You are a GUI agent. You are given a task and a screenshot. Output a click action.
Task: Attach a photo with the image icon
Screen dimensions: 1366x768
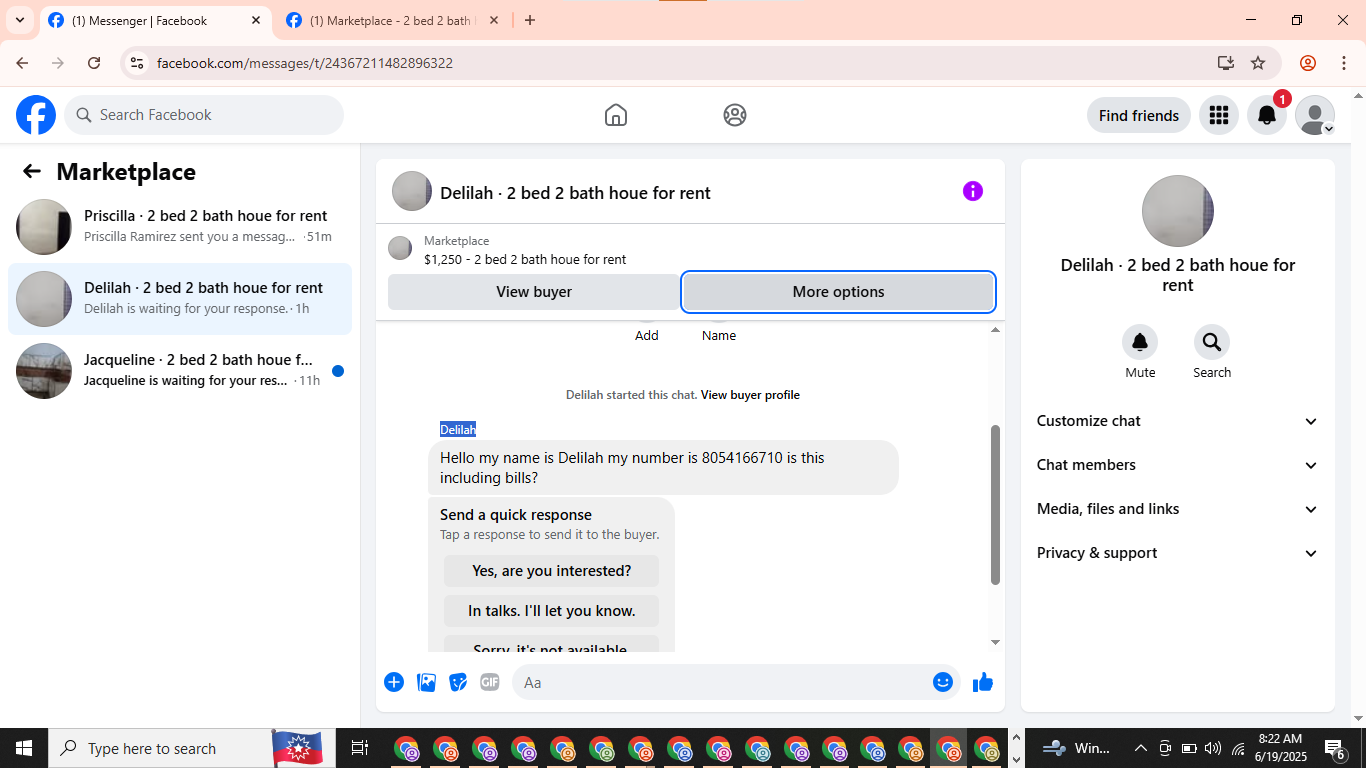click(427, 682)
